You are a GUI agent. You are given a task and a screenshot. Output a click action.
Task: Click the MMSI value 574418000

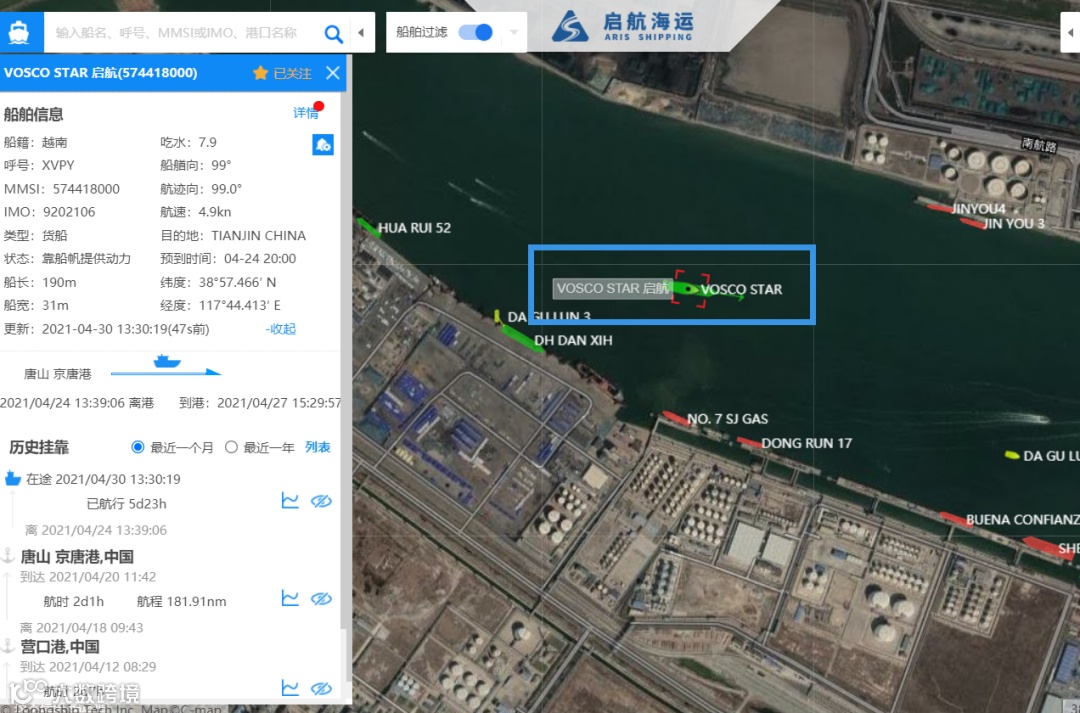[86, 189]
